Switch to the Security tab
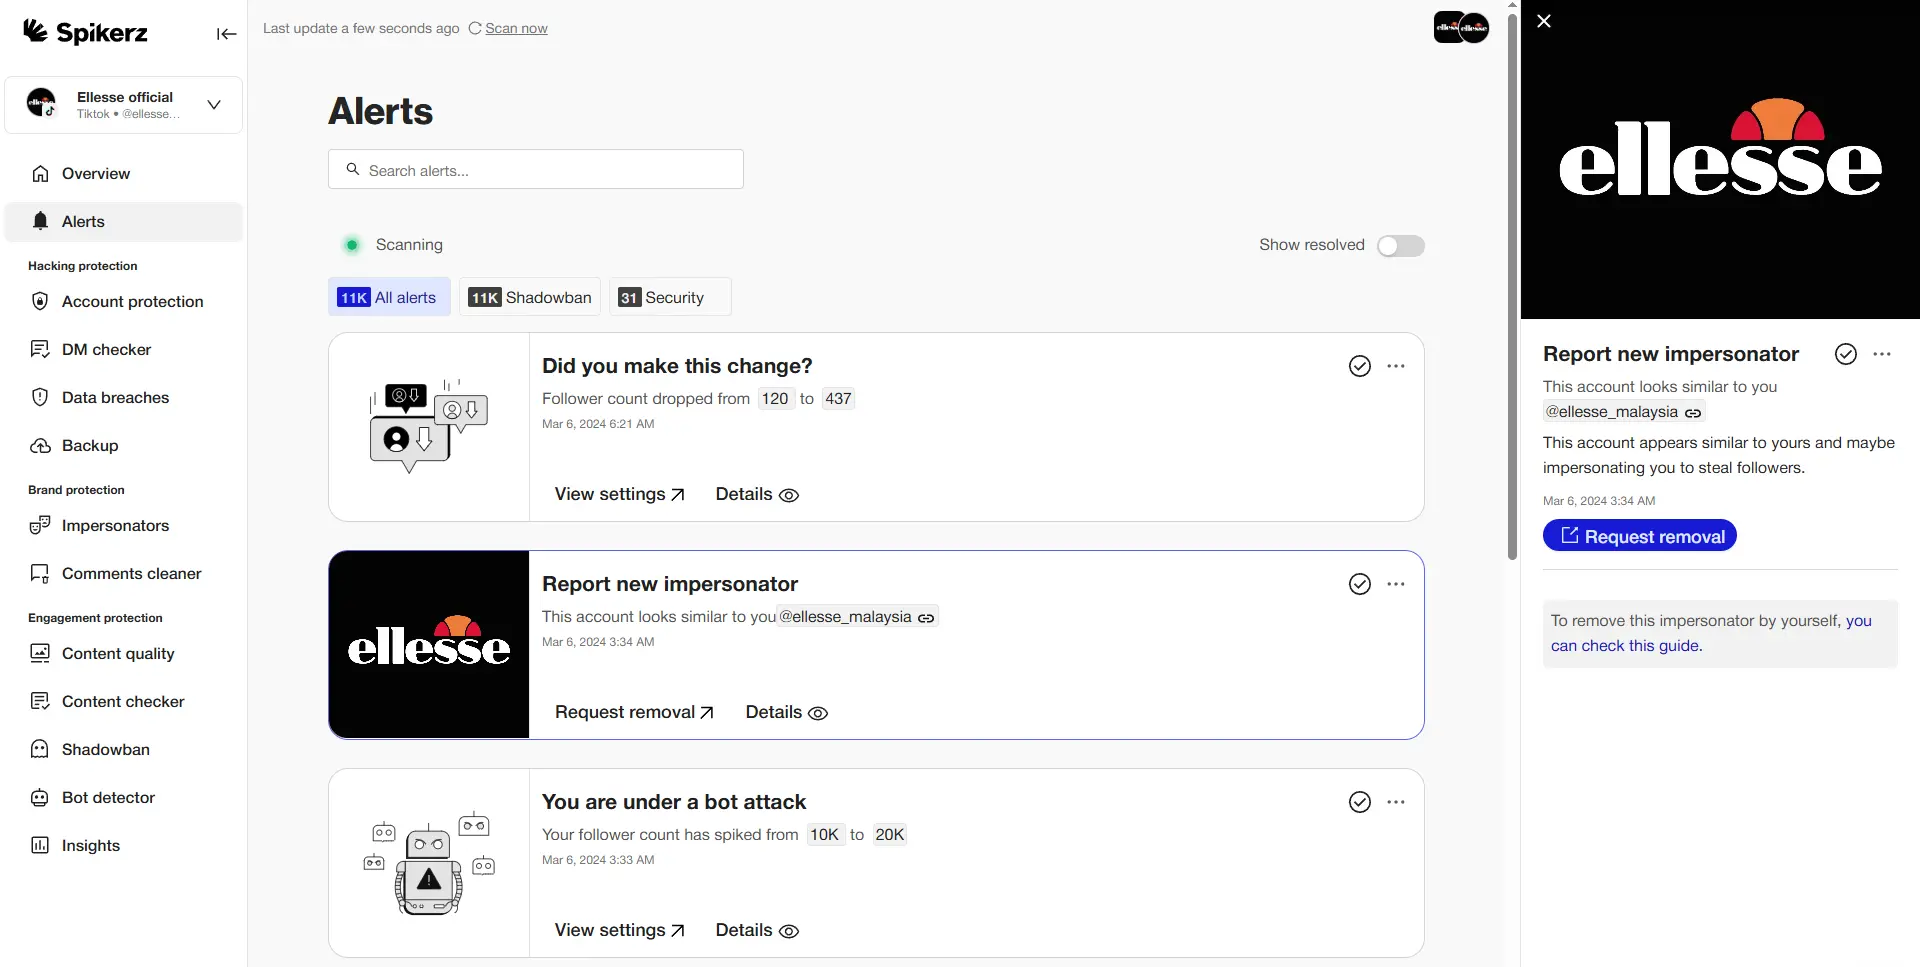This screenshot has height=967, width=1920. tap(670, 298)
